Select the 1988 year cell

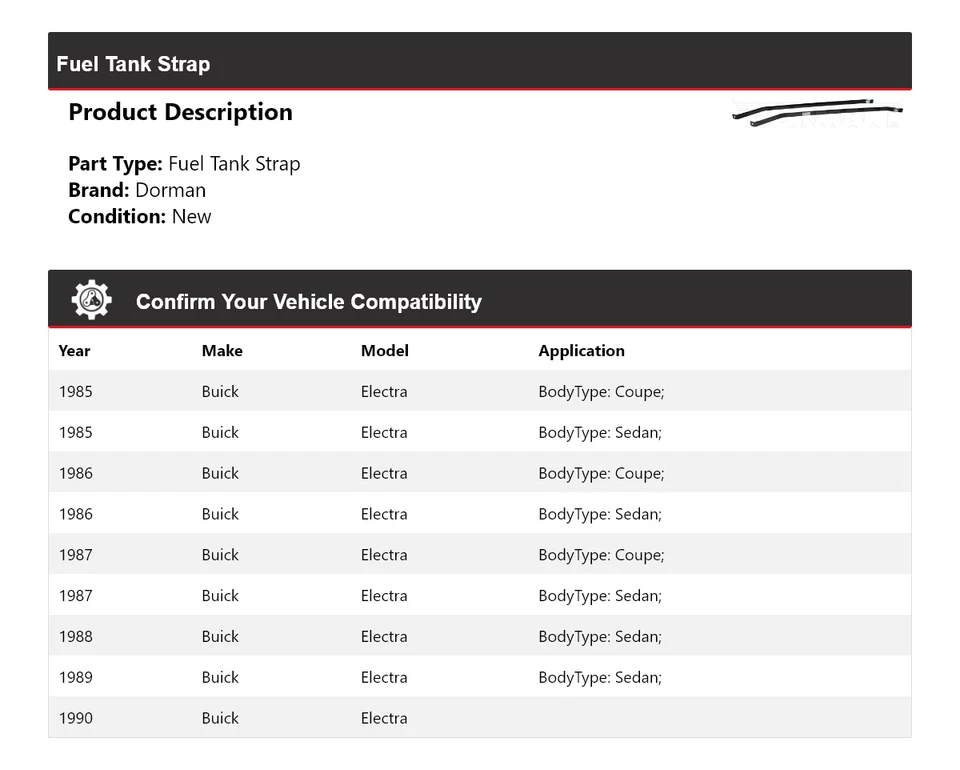pyautogui.click(x=75, y=636)
